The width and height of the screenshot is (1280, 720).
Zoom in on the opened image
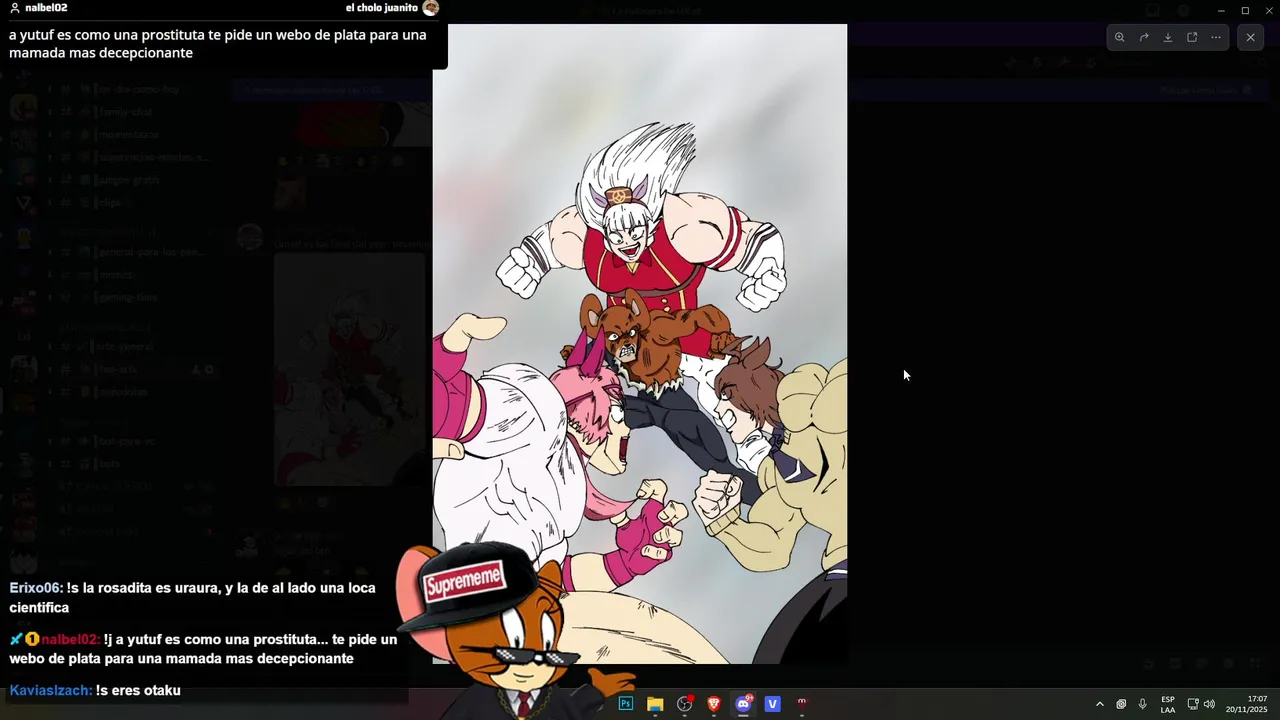click(1119, 37)
